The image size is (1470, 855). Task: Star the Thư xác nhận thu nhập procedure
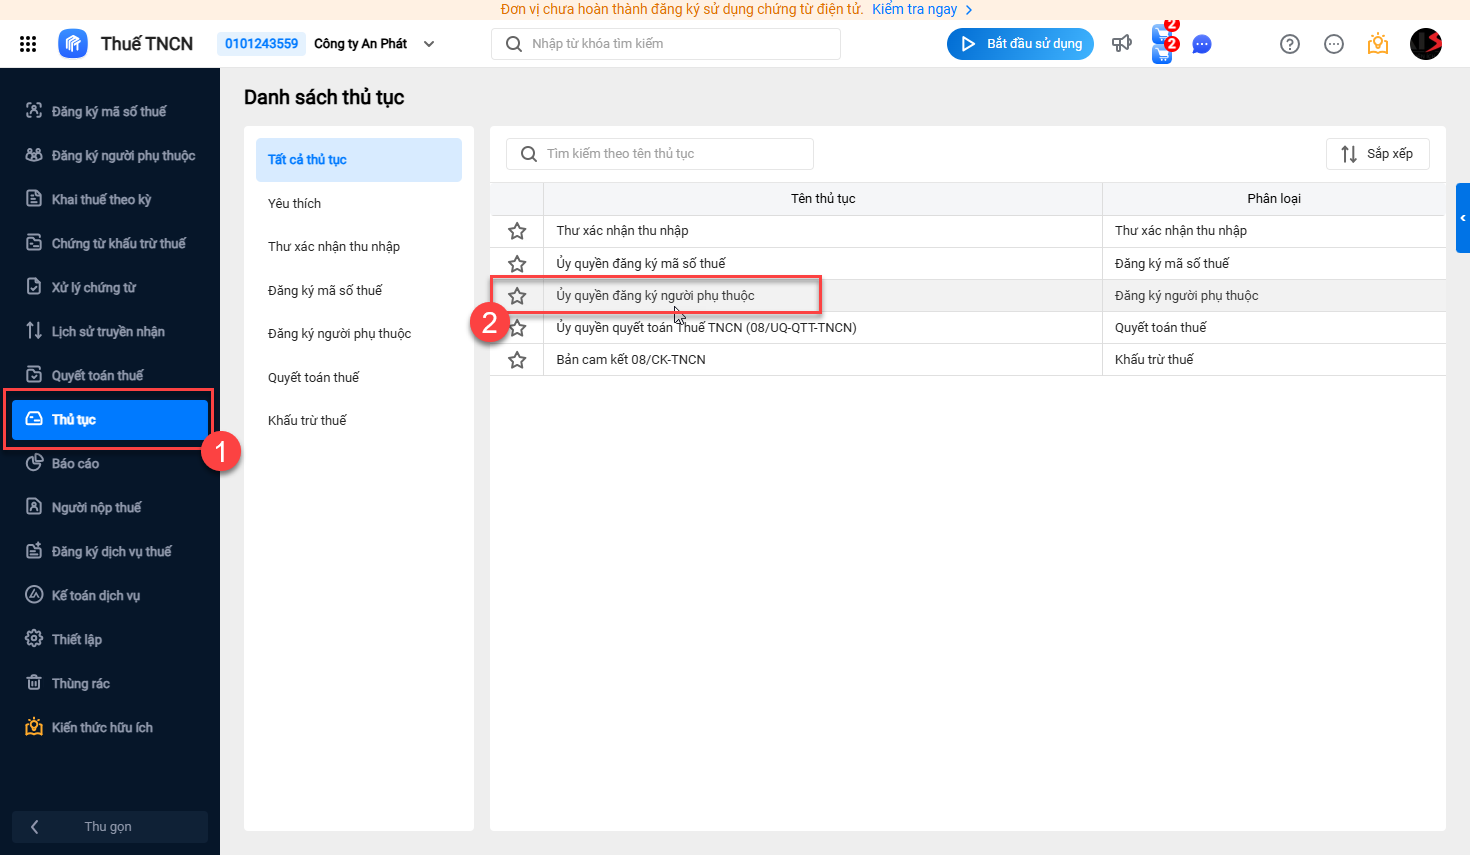pyautogui.click(x=517, y=231)
